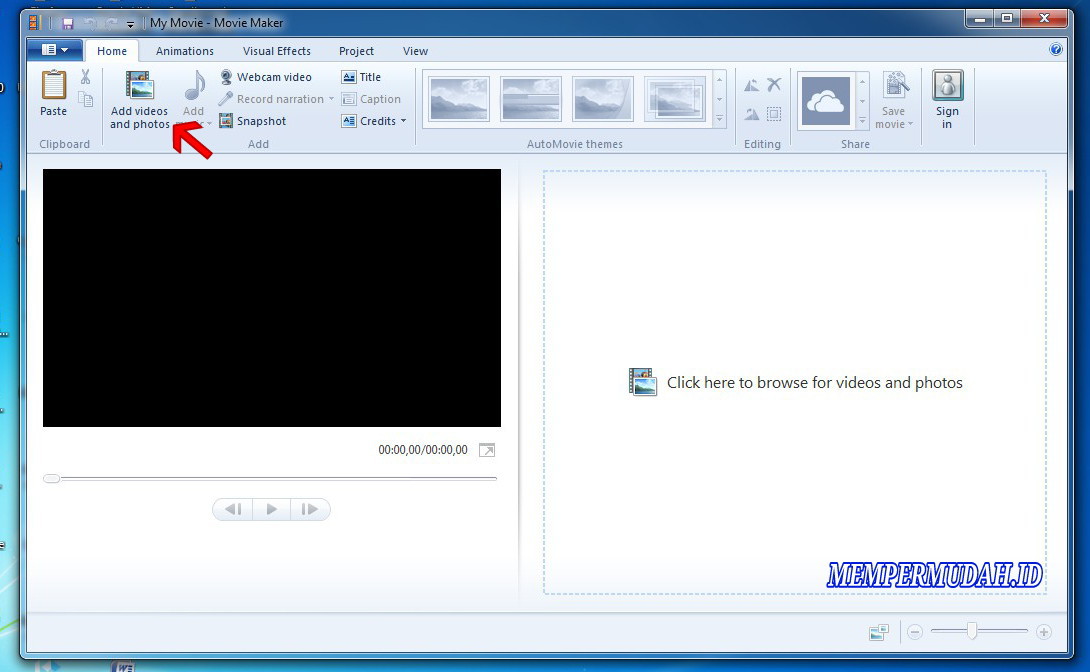Apply the first AutoMovie theme thumbnail

tap(459, 99)
